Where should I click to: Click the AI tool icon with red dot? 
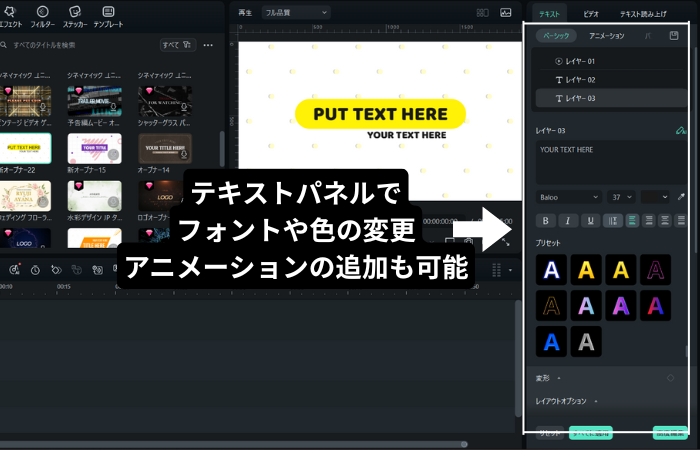15,269
